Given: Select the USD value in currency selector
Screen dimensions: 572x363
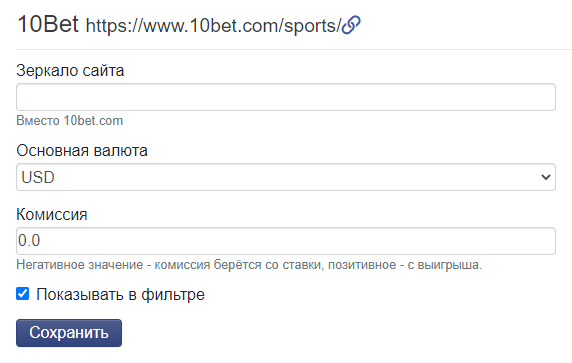Looking at the screenshot, I should pyautogui.click(x=38, y=177).
